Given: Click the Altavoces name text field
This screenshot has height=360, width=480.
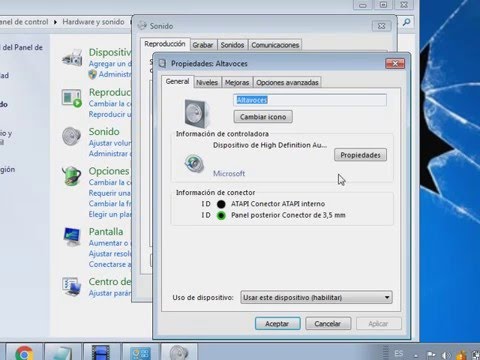Looking at the screenshot, I should coord(310,100).
